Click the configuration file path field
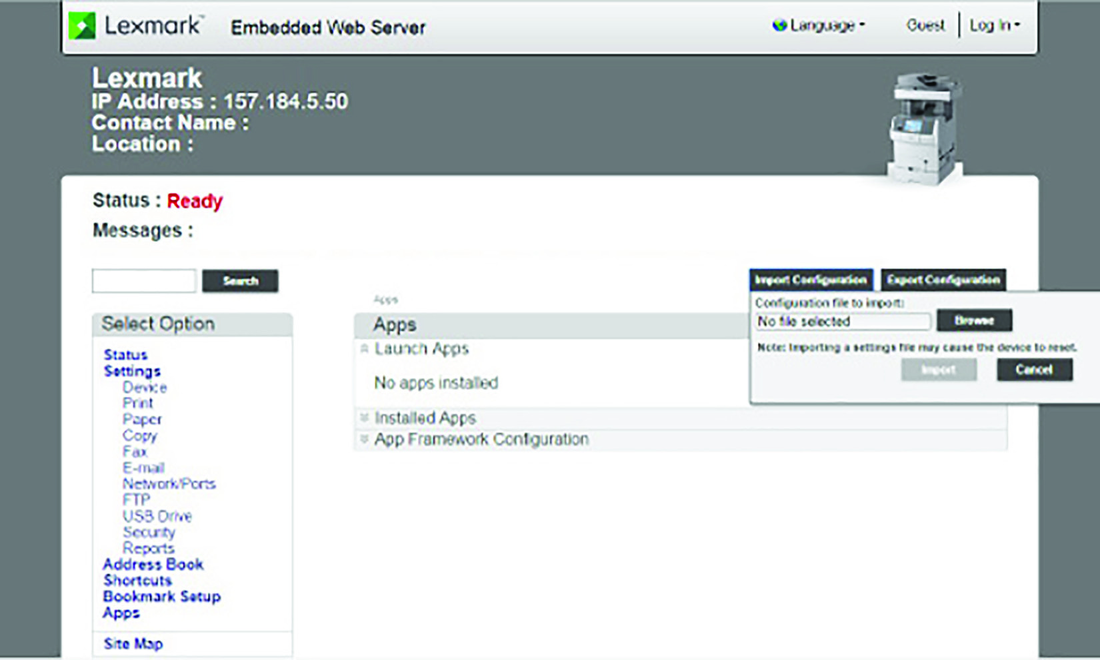The height and width of the screenshot is (660, 1100). point(843,321)
